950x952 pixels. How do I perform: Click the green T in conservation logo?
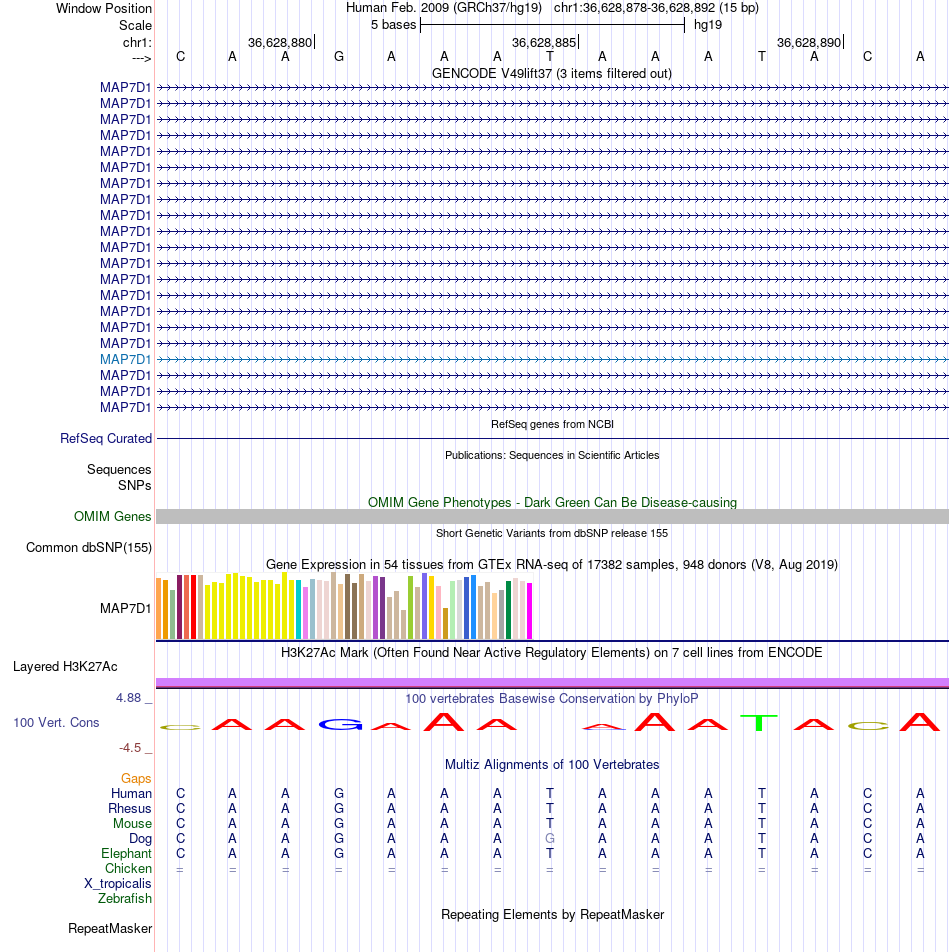(759, 722)
